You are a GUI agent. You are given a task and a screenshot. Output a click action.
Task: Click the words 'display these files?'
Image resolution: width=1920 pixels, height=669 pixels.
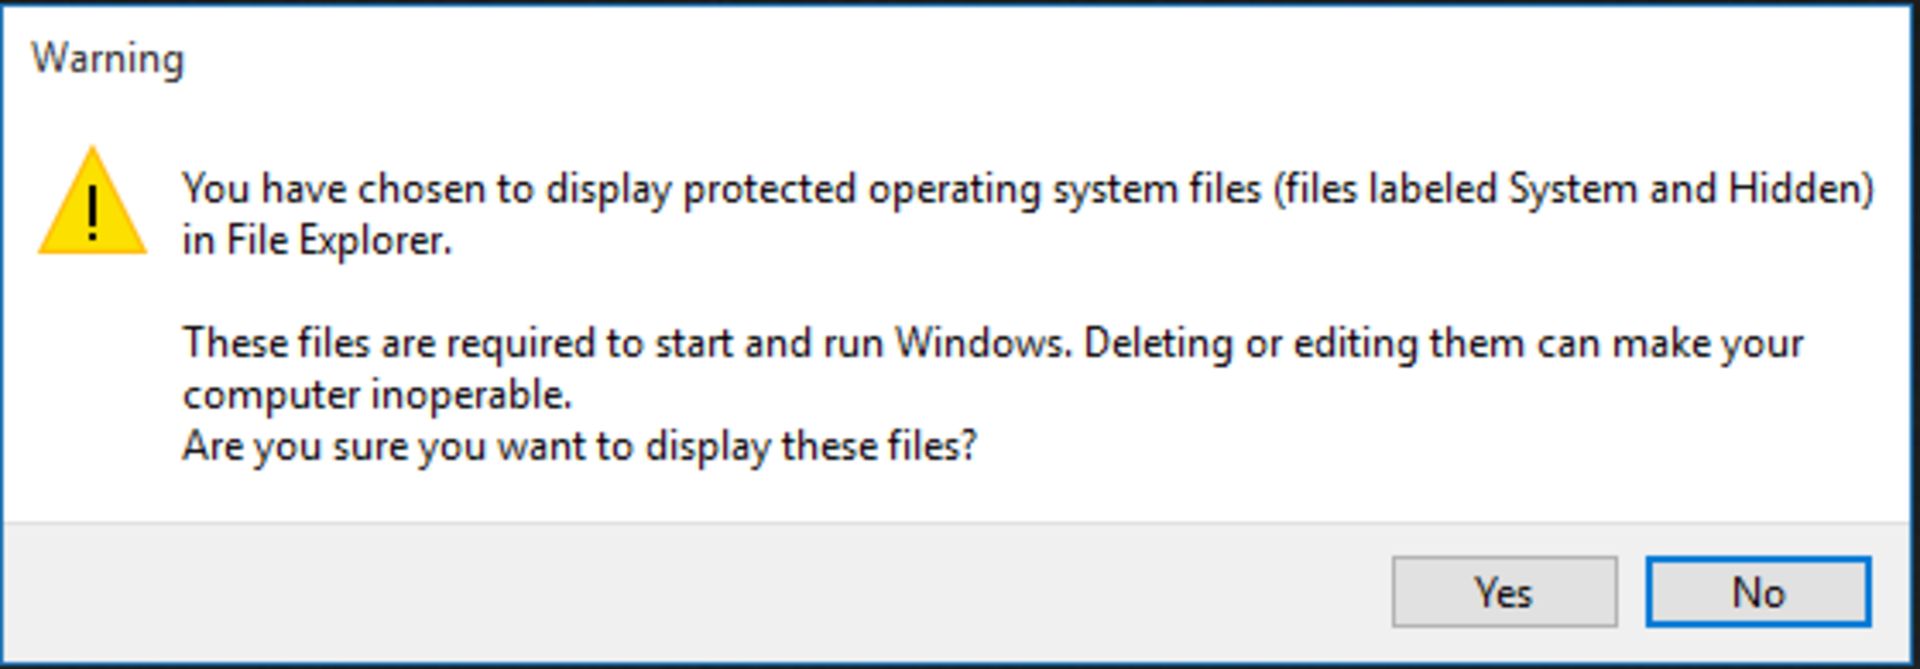[811, 446]
